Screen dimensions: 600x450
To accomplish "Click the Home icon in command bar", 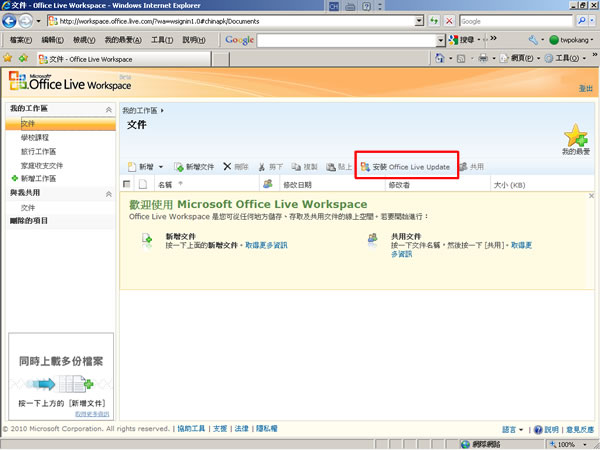I will [x=440, y=58].
